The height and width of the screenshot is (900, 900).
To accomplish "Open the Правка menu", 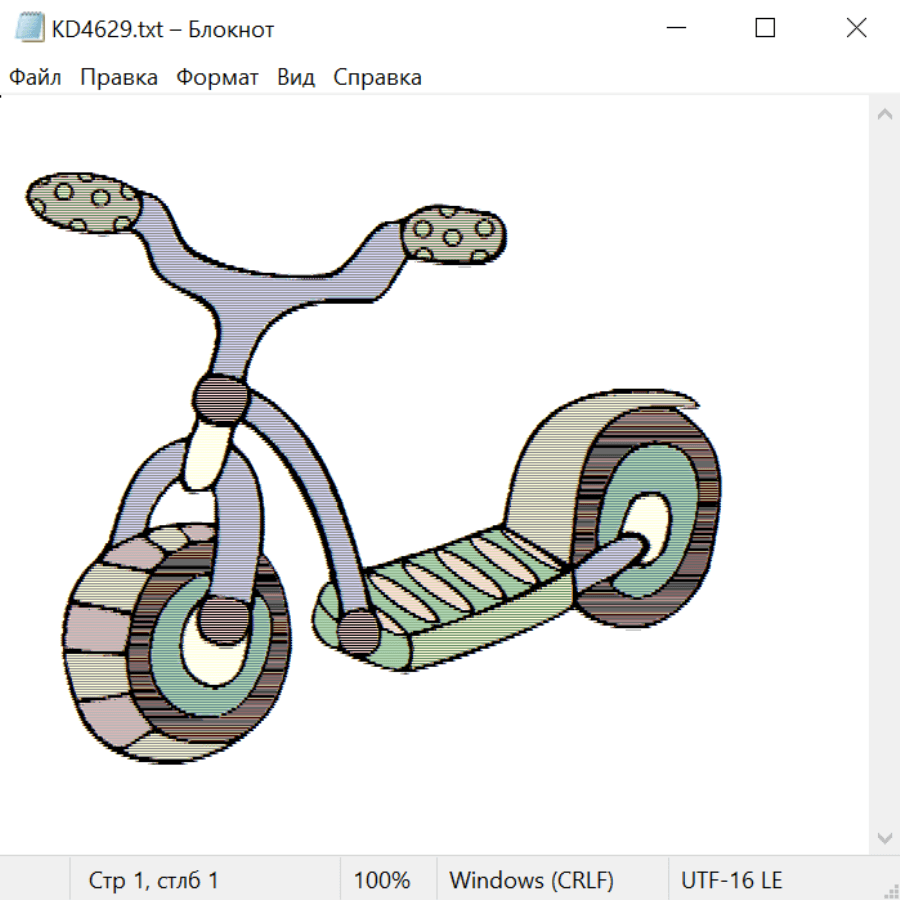I will 119,78.
